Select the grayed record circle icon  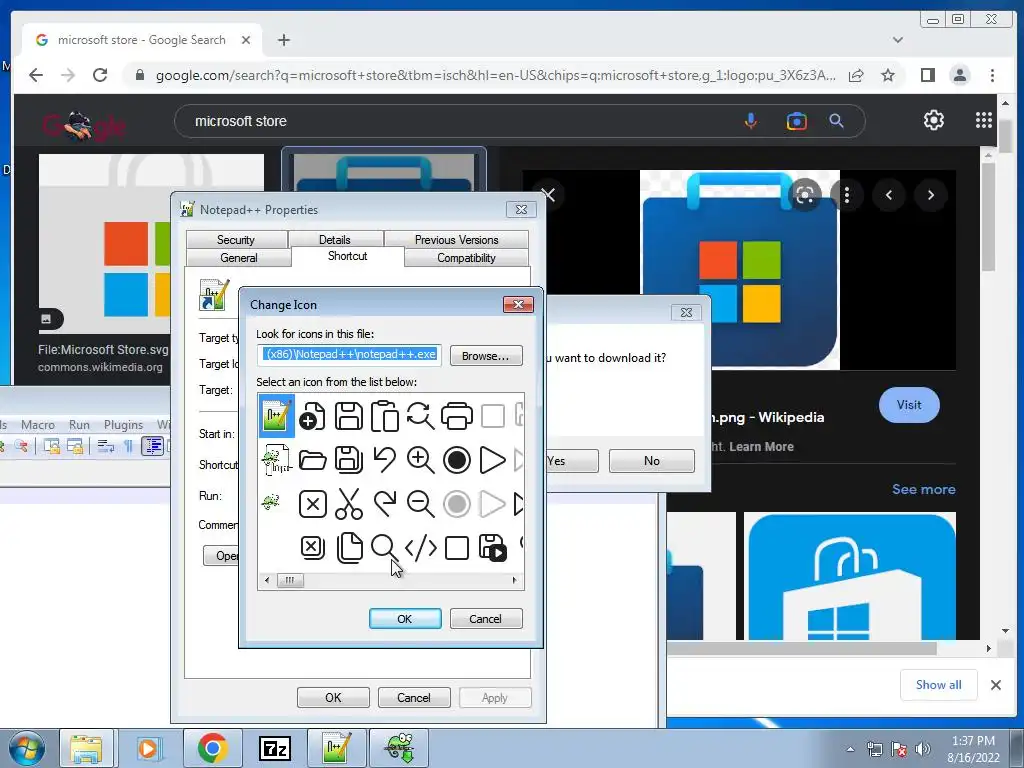click(x=456, y=504)
